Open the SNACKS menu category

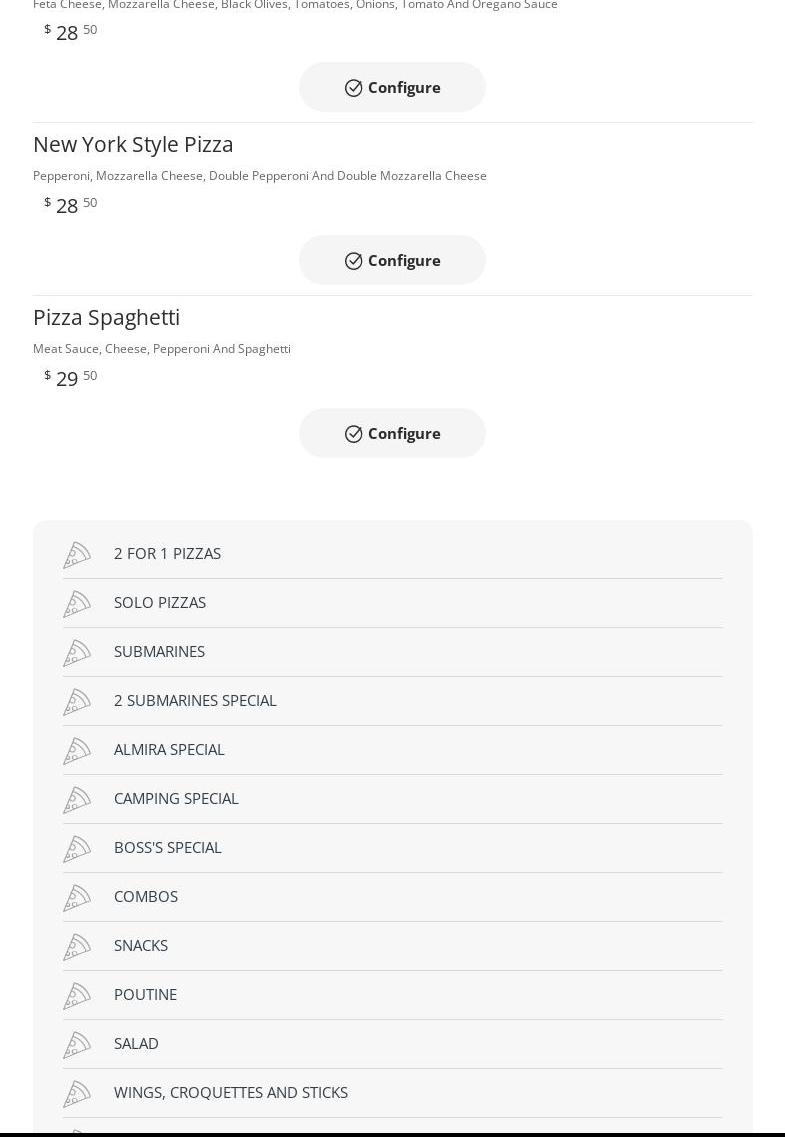(141, 945)
